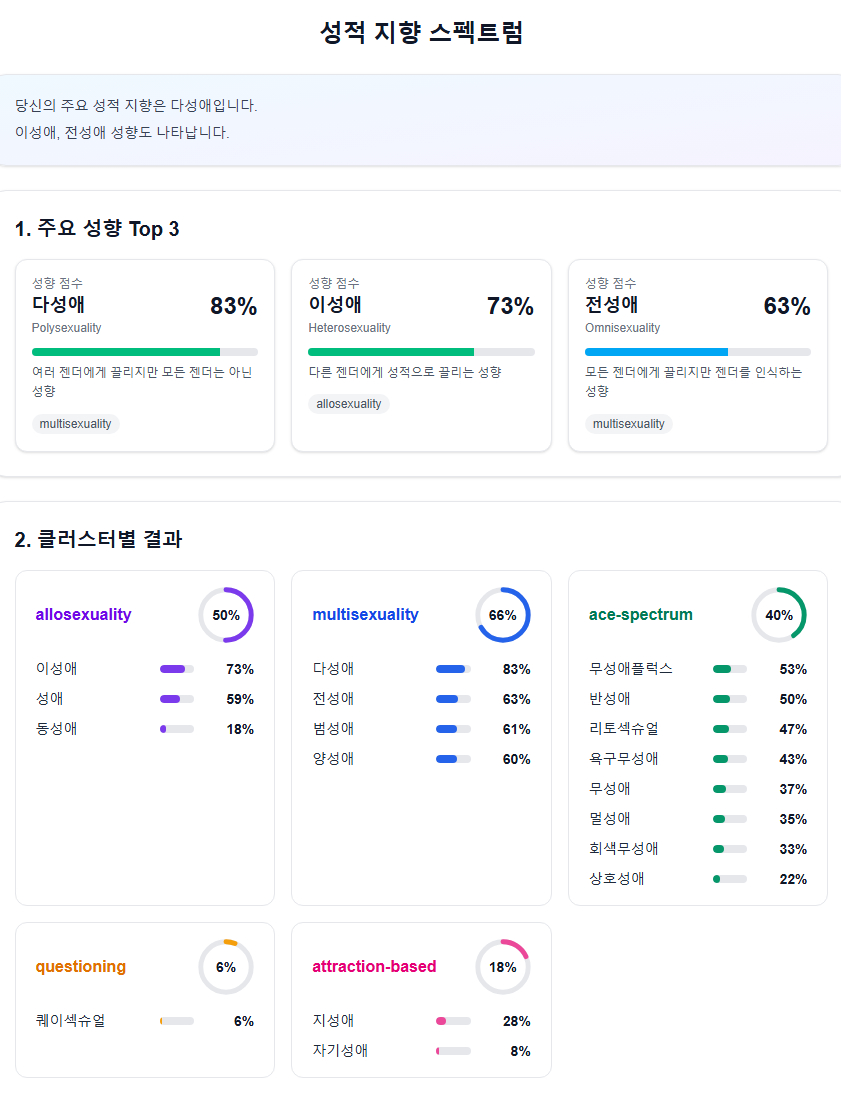Click the 동성애 18% row bar
This screenshot has width=841, height=1099.
(x=177, y=729)
